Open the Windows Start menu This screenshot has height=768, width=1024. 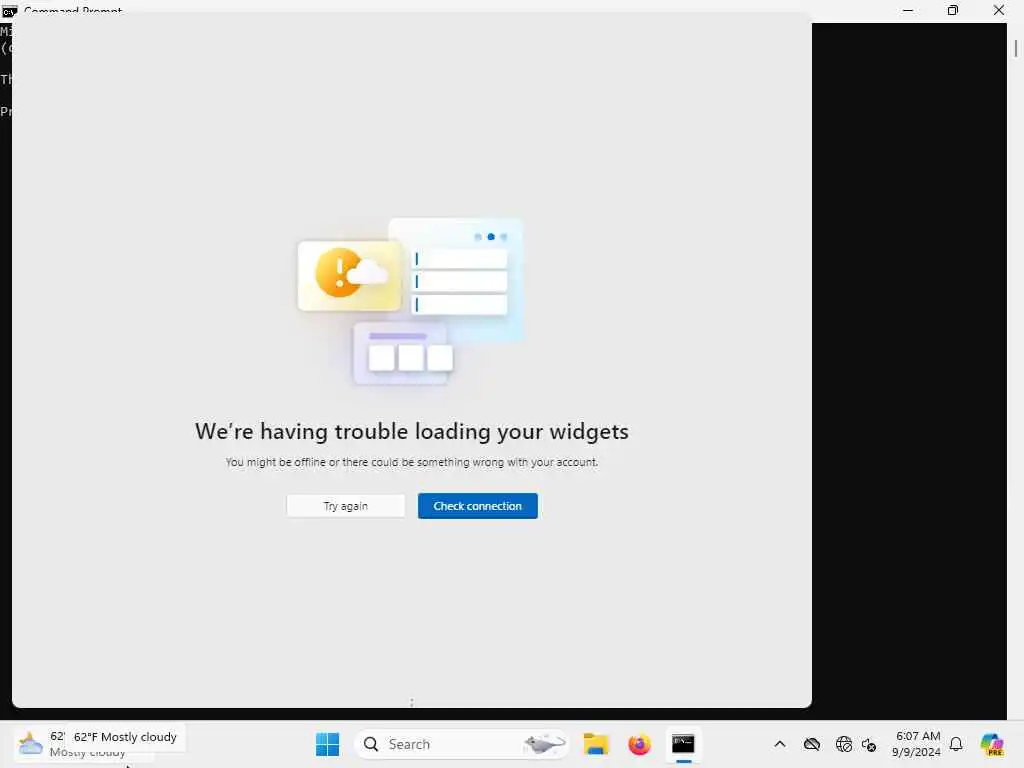[327, 744]
